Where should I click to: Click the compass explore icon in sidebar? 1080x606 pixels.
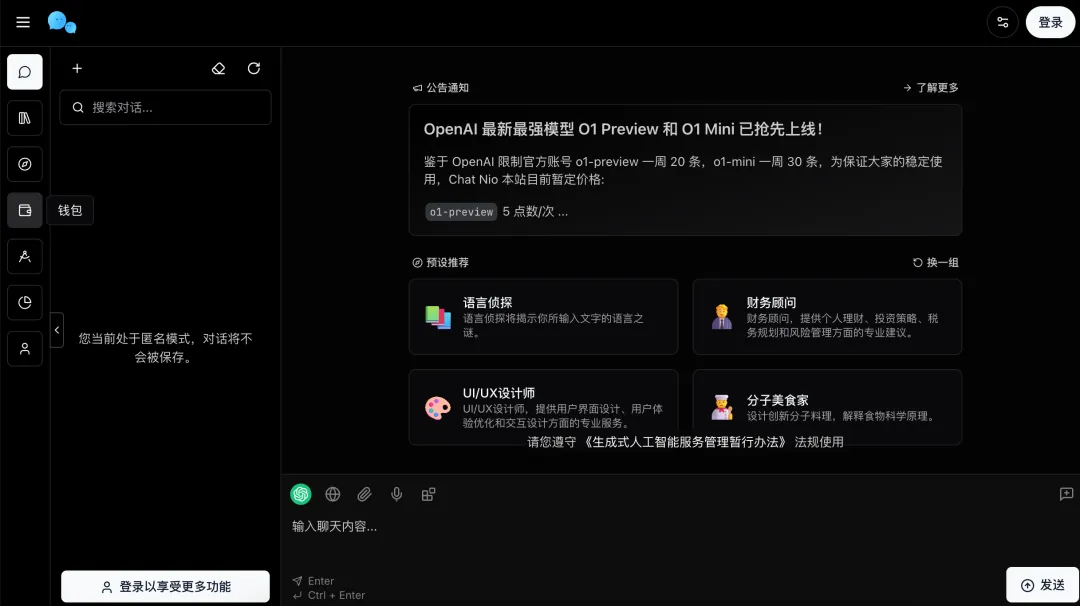pyautogui.click(x=25, y=164)
